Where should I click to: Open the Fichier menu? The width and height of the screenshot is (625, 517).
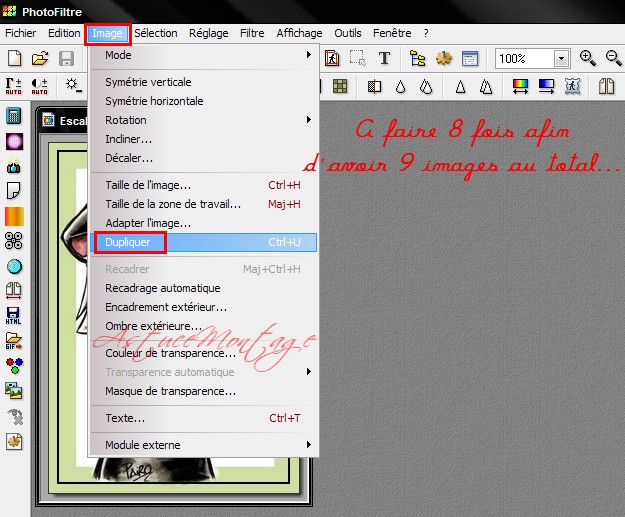[x=20, y=33]
